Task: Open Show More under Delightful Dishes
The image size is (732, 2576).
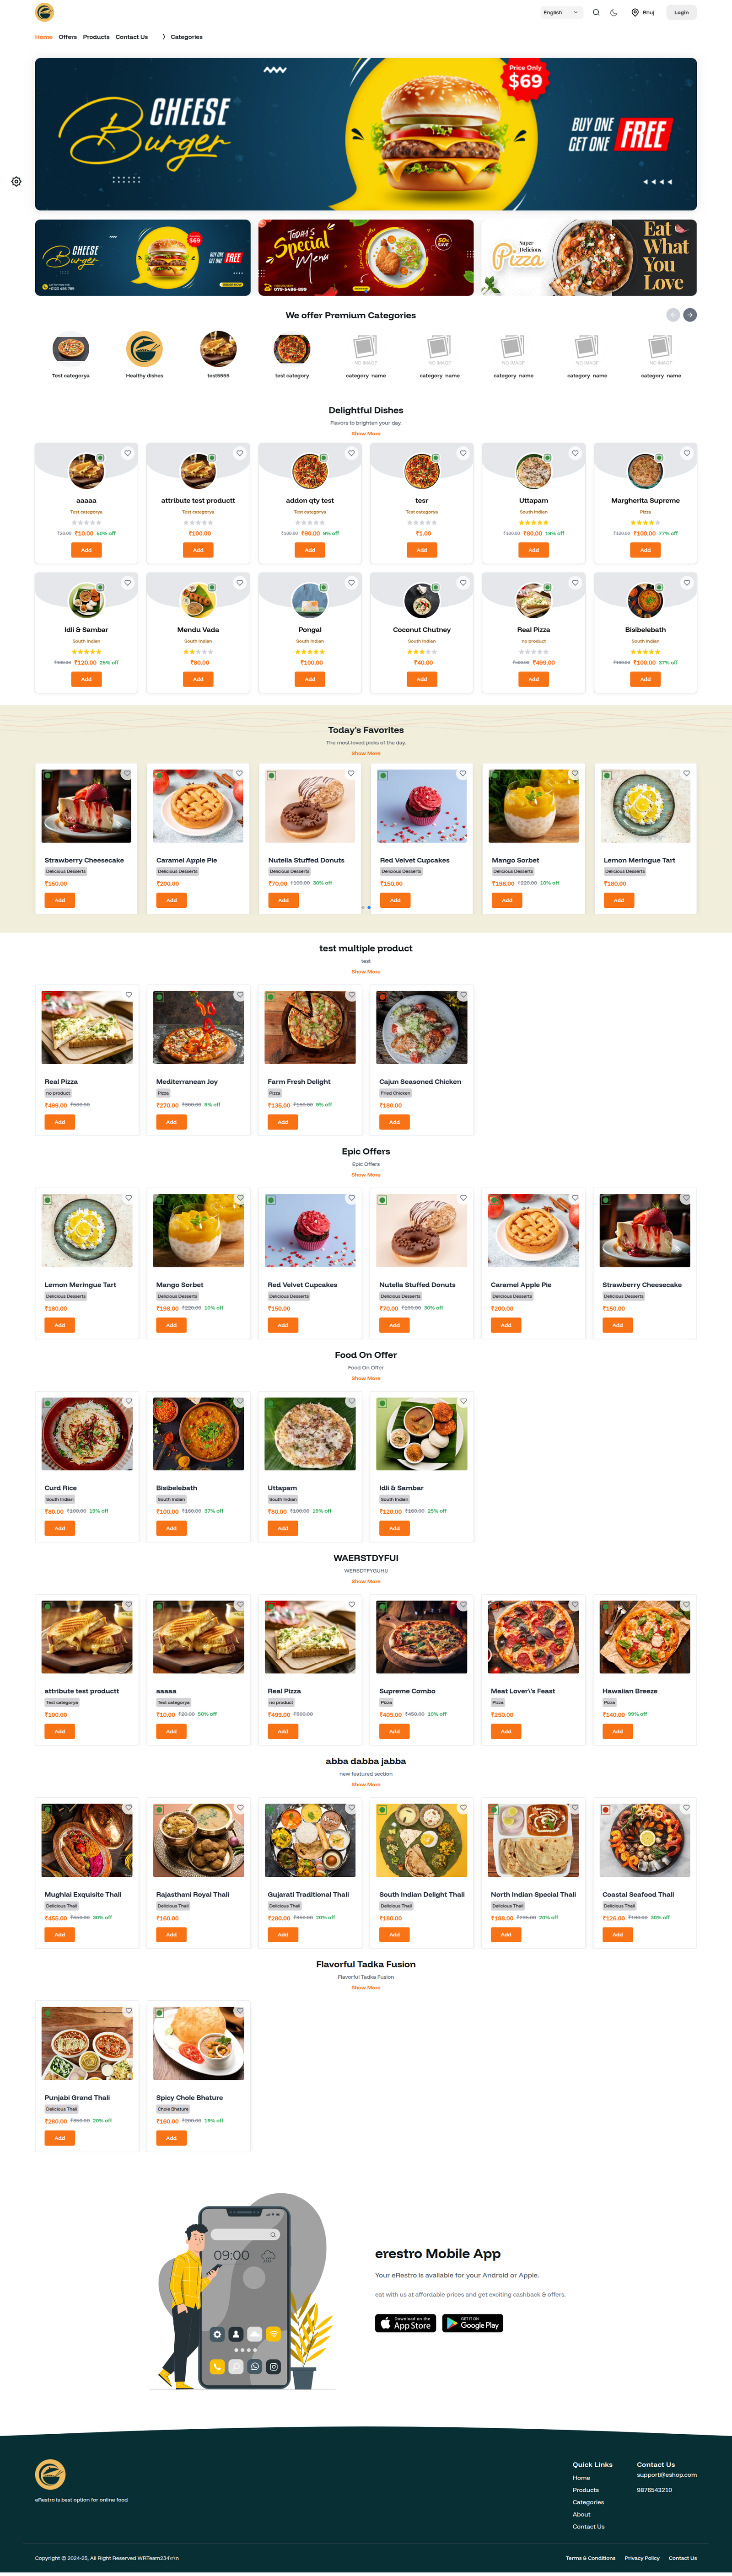Action: [x=366, y=434]
